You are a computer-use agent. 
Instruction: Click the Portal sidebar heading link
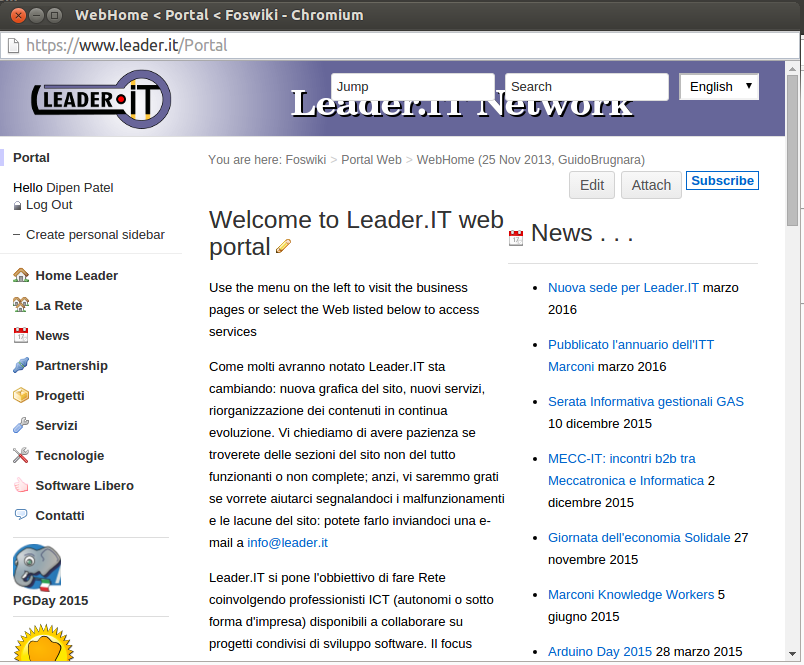pyautogui.click(x=31, y=157)
